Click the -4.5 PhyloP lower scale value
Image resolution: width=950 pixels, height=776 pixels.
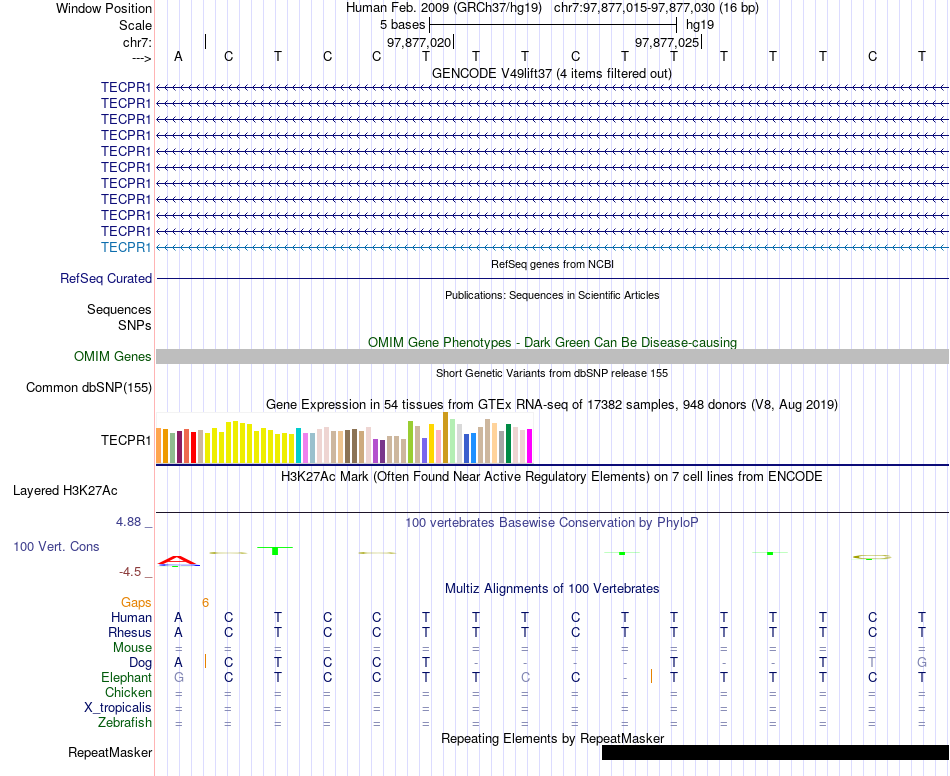tap(130, 572)
